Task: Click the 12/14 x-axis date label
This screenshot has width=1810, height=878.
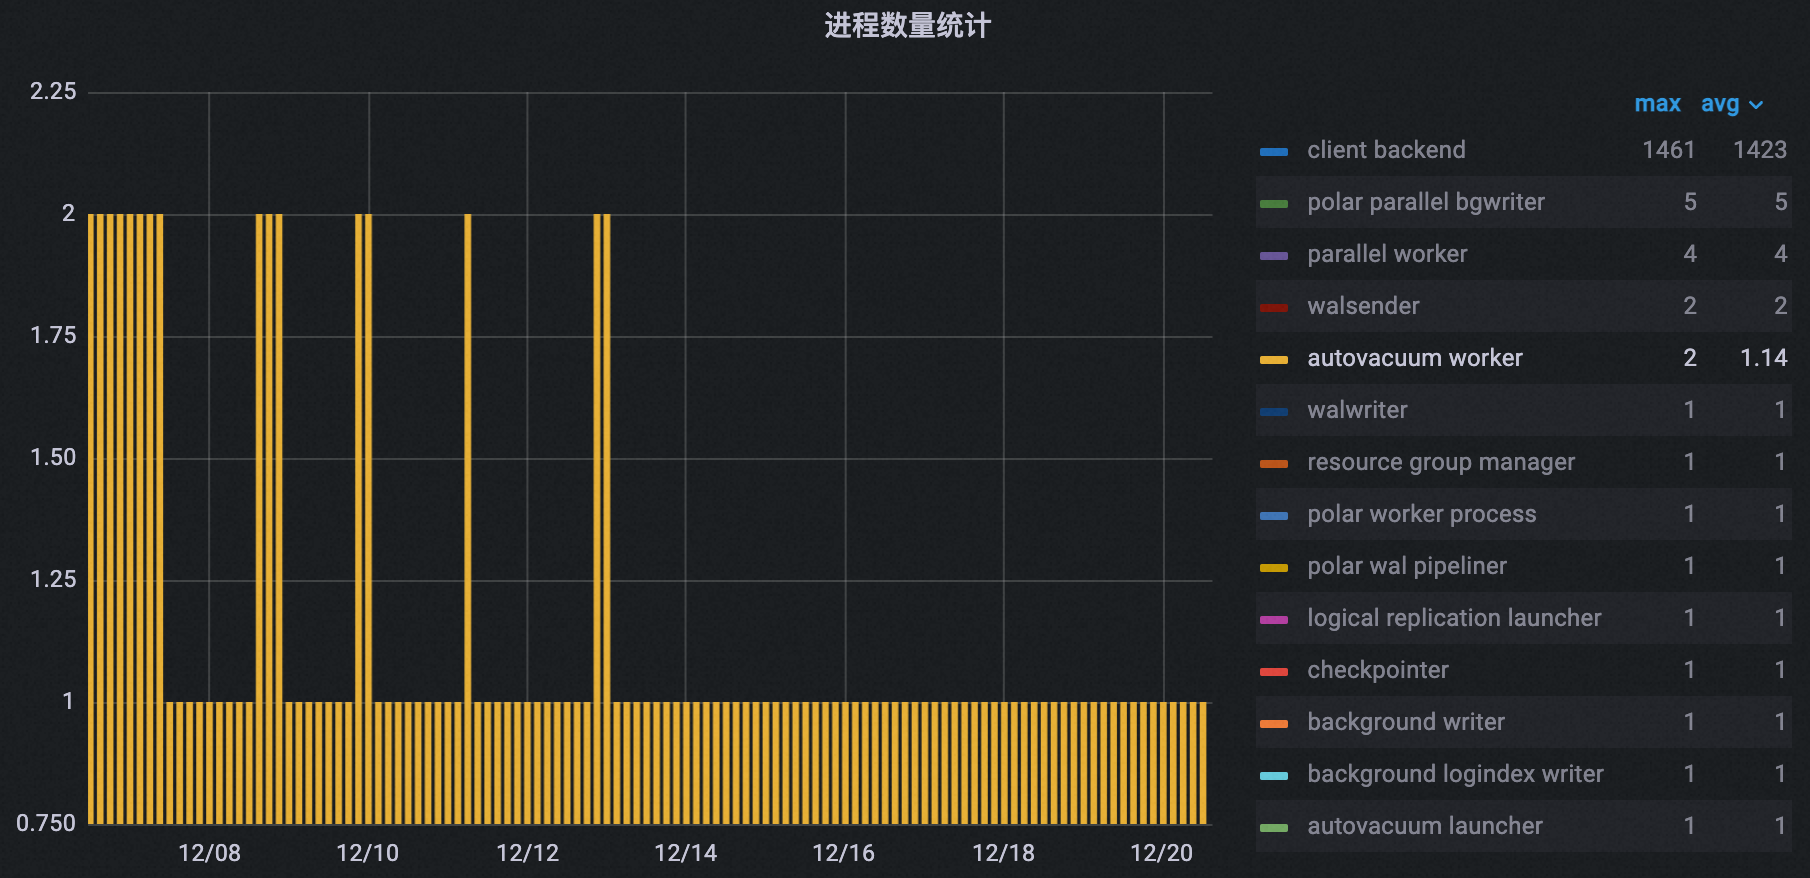Action: point(685,853)
